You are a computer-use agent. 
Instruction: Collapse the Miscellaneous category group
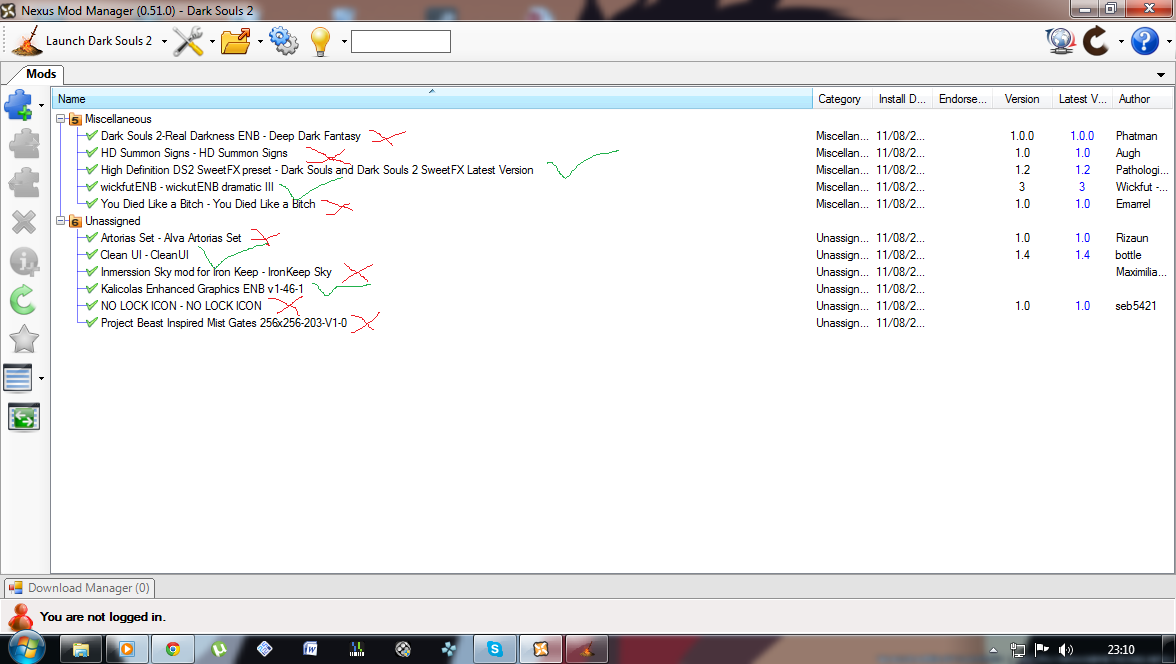61,119
